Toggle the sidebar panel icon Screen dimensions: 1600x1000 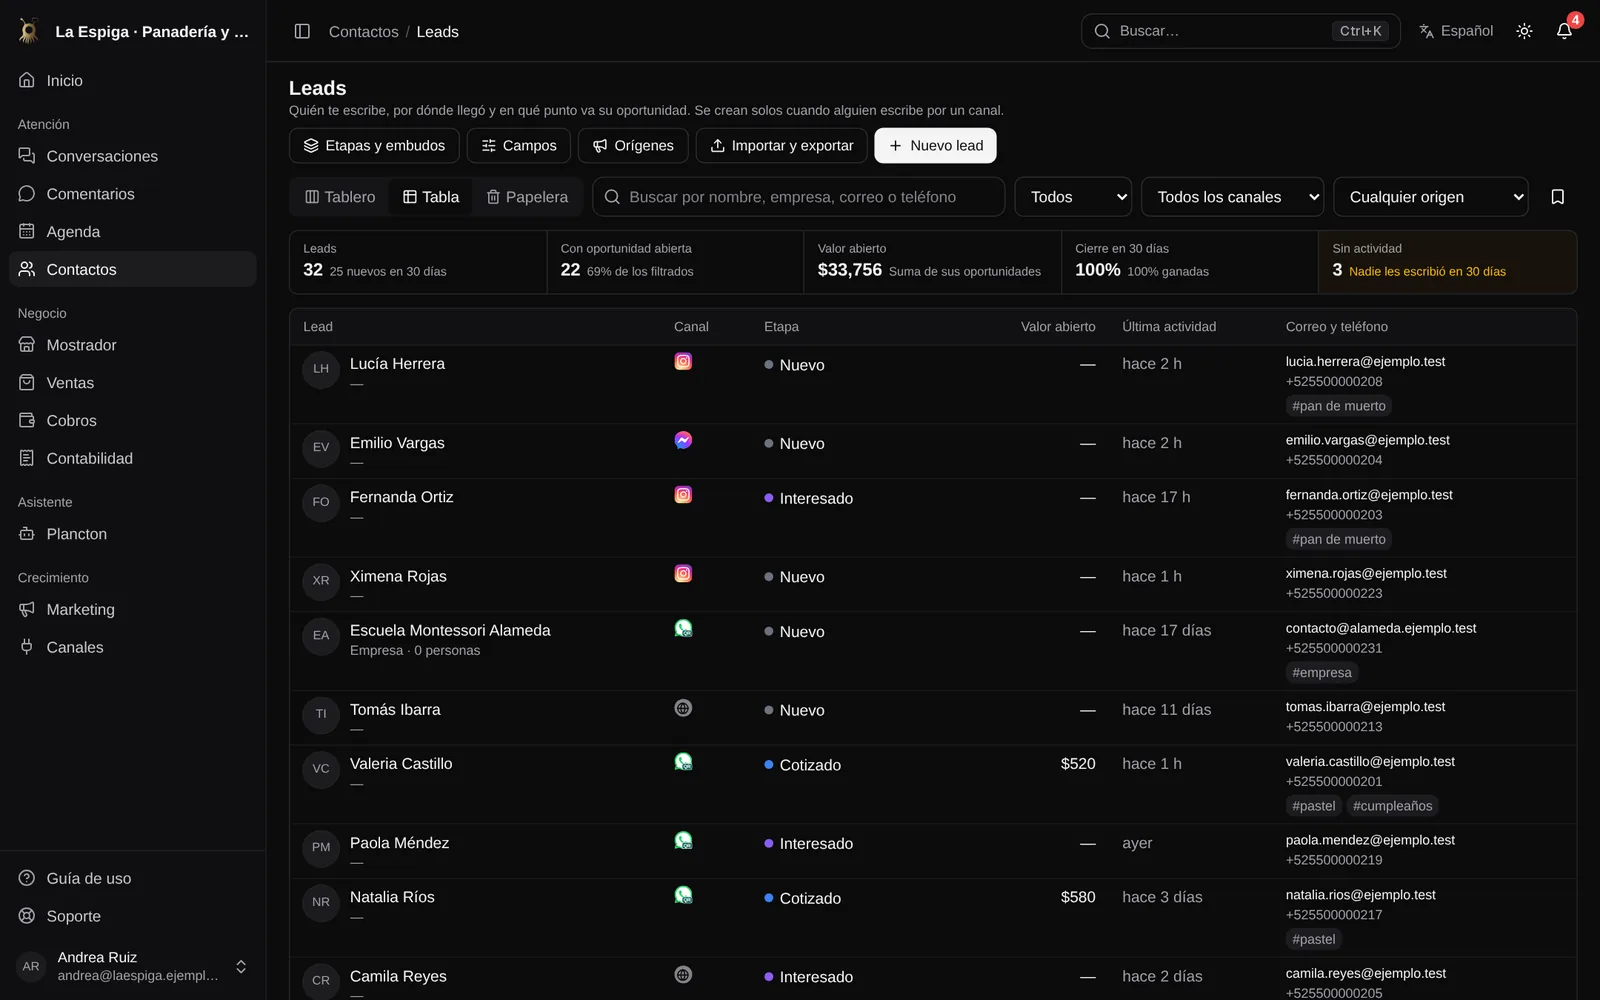(302, 31)
